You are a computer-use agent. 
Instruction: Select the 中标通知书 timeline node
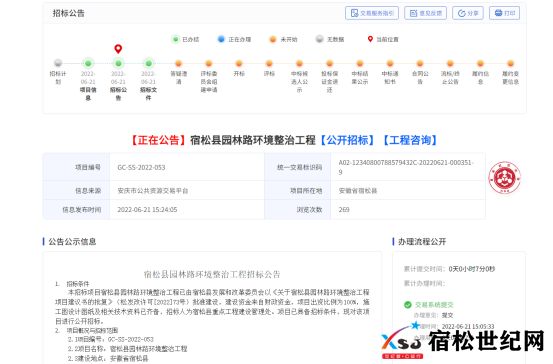coord(390,63)
